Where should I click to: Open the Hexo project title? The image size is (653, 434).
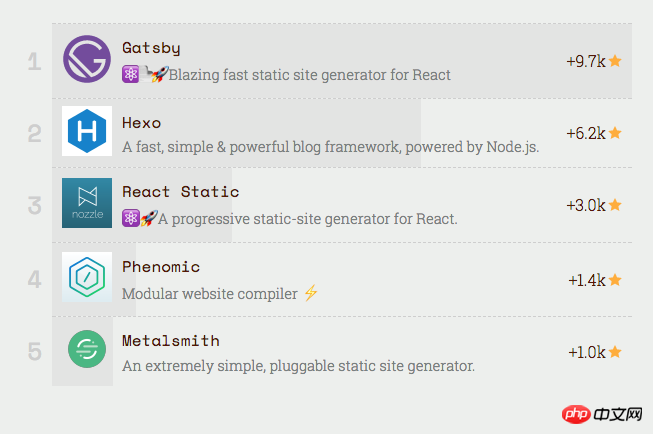click(x=142, y=123)
